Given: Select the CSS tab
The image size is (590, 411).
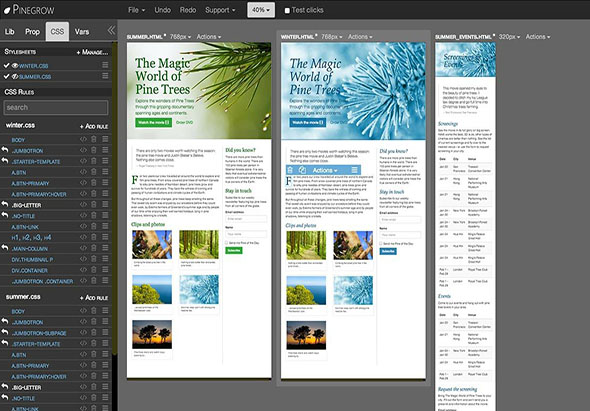Looking at the screenshot, I should click(57, 32).
